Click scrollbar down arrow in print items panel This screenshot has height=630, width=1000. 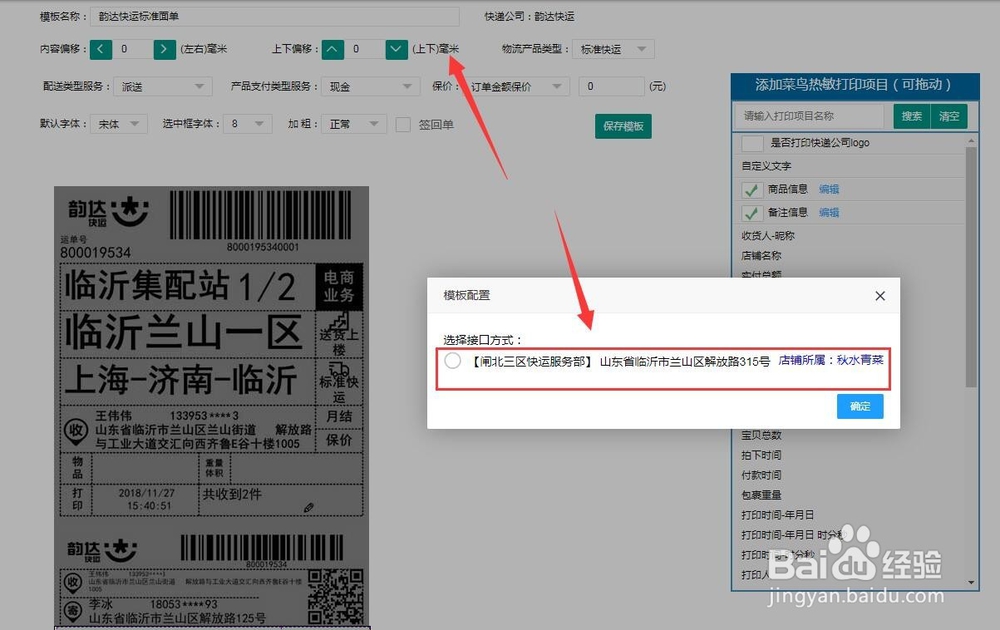pyautogui.click(x=971, y=582)
